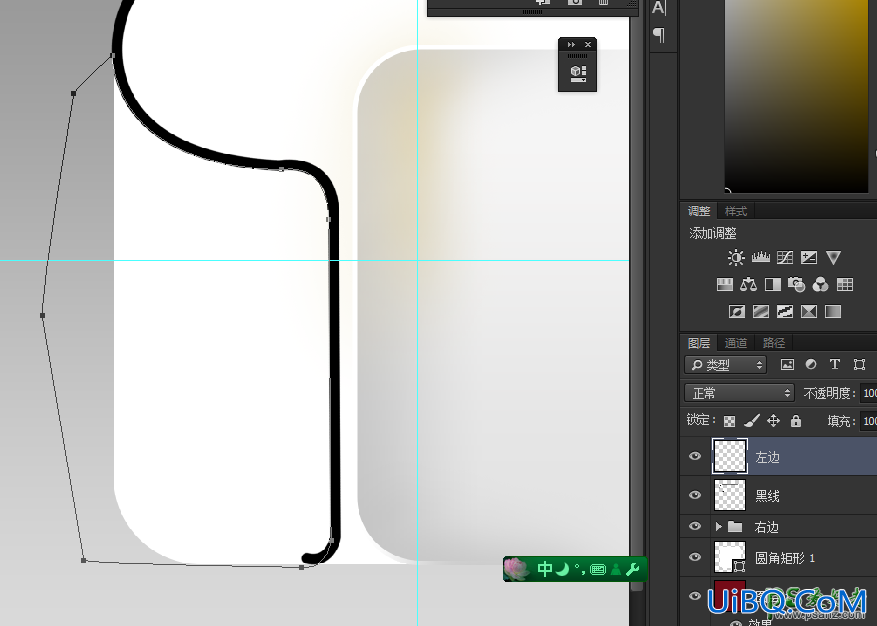877x626 pixels.
Task: Switch to the 路径 tab
Action: click(x=774, y=342)
